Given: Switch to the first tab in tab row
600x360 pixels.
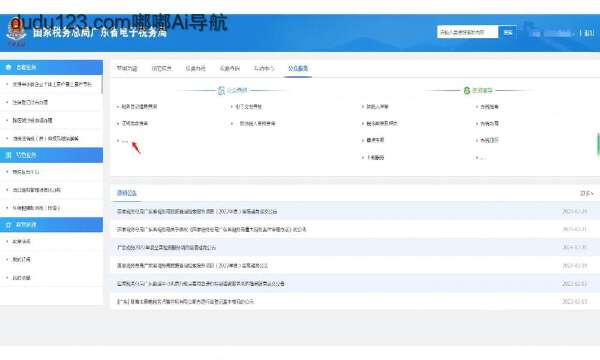Looking at the screenshot, I should pos(127,68).
